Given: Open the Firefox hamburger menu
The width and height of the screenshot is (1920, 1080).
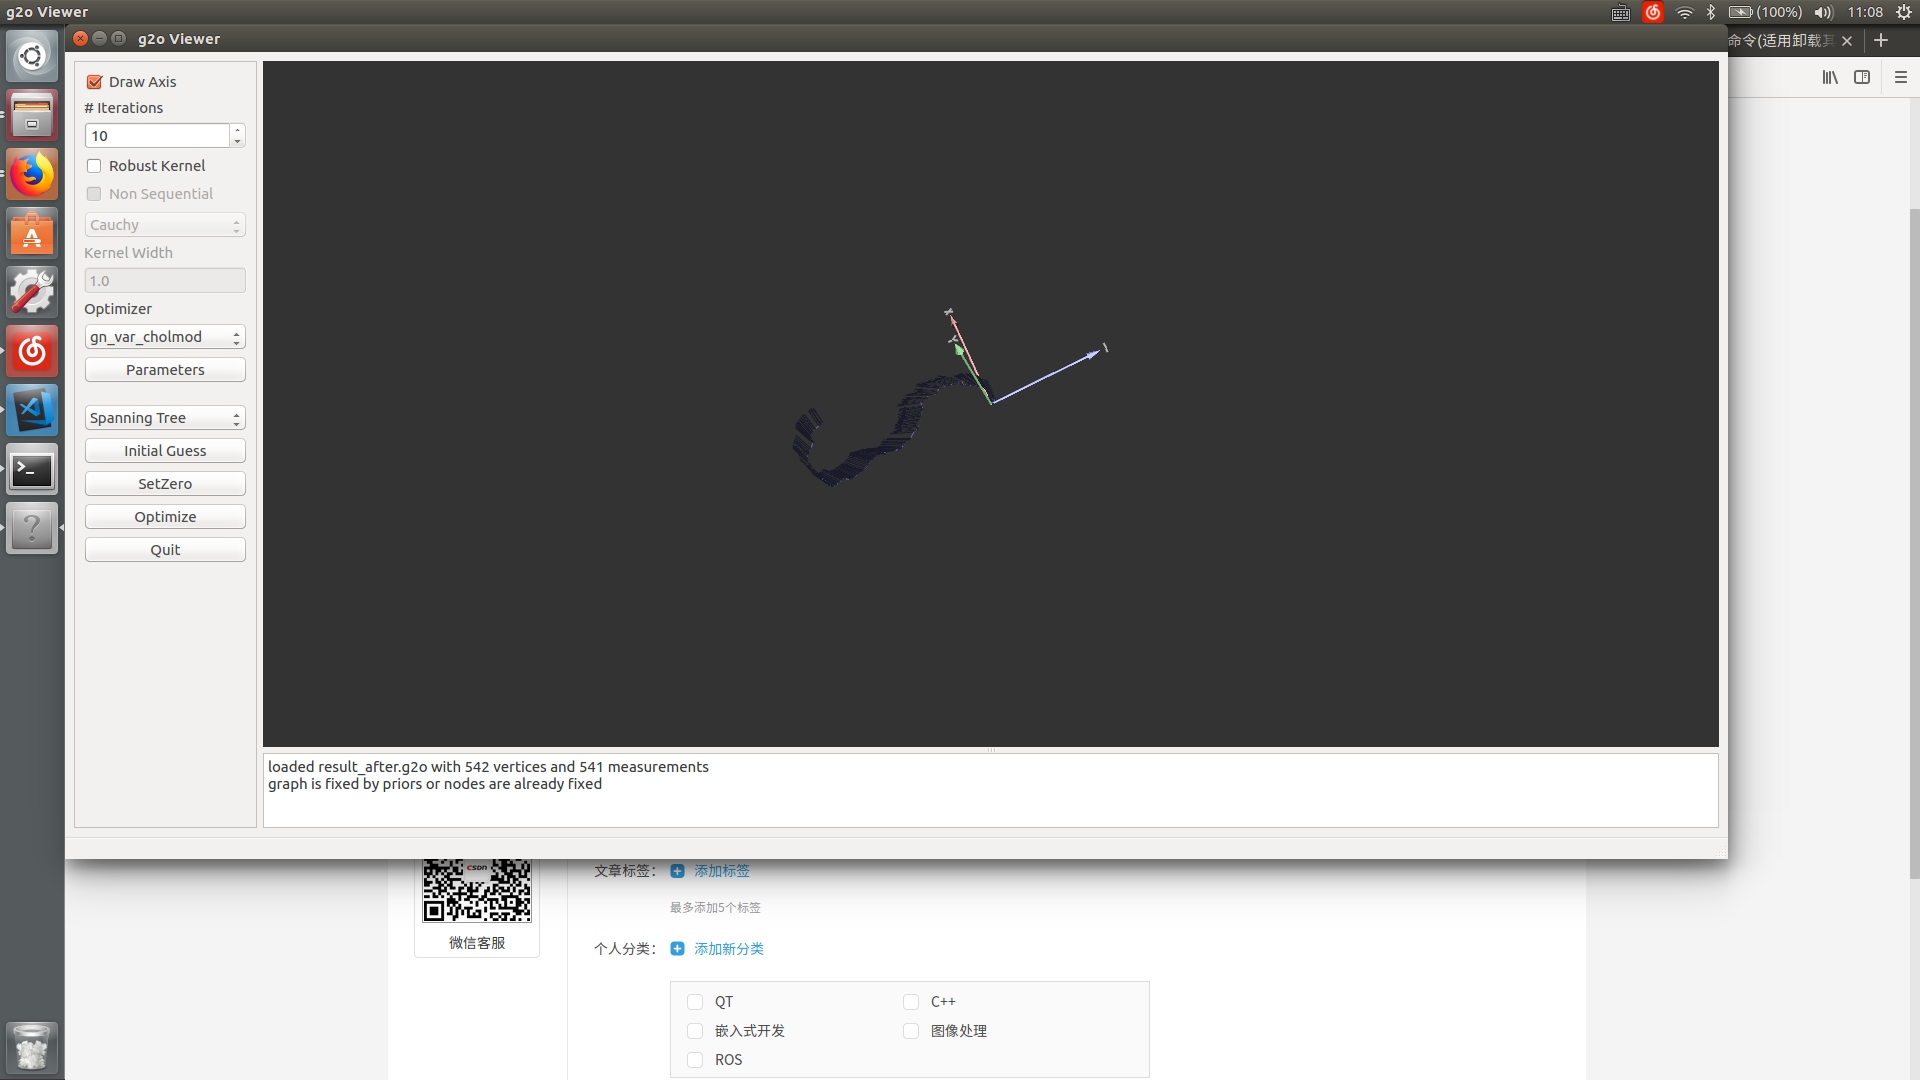Looking at the screenshot, I should [x=1901, y=77].
